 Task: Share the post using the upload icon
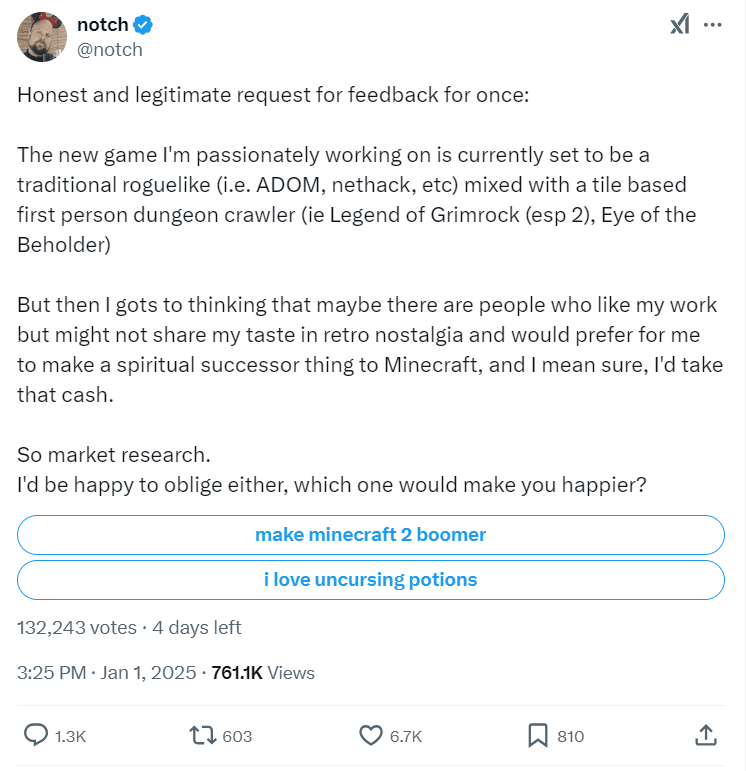click(x=704, y=736)
